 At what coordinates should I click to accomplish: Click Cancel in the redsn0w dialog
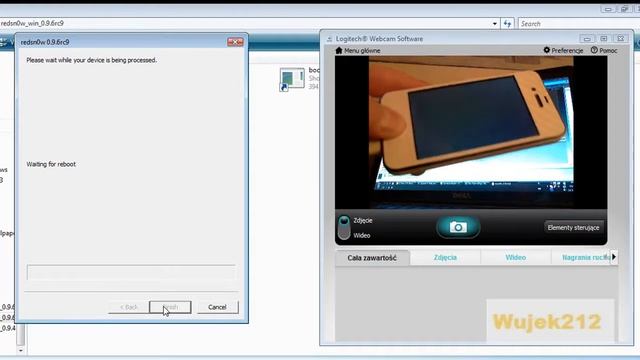click(x=217, y=307)
